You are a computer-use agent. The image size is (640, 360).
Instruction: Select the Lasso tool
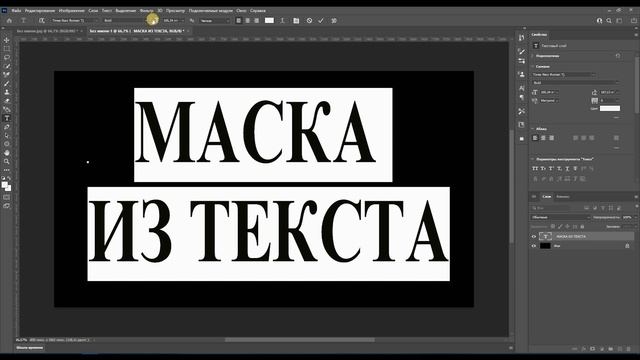click(x=7, y=57)
